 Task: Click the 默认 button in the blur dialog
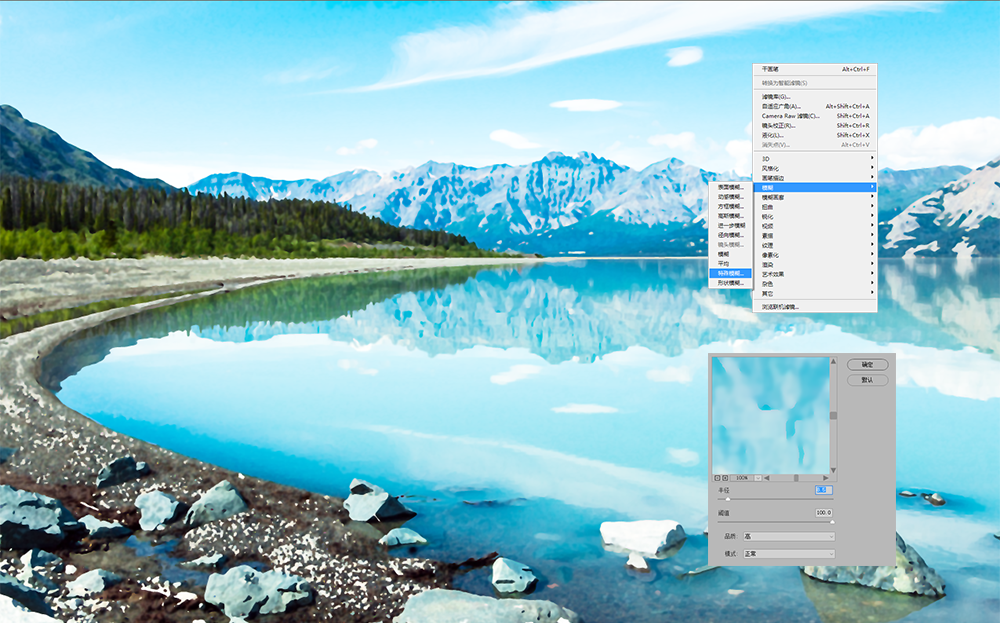click(867, 379)
